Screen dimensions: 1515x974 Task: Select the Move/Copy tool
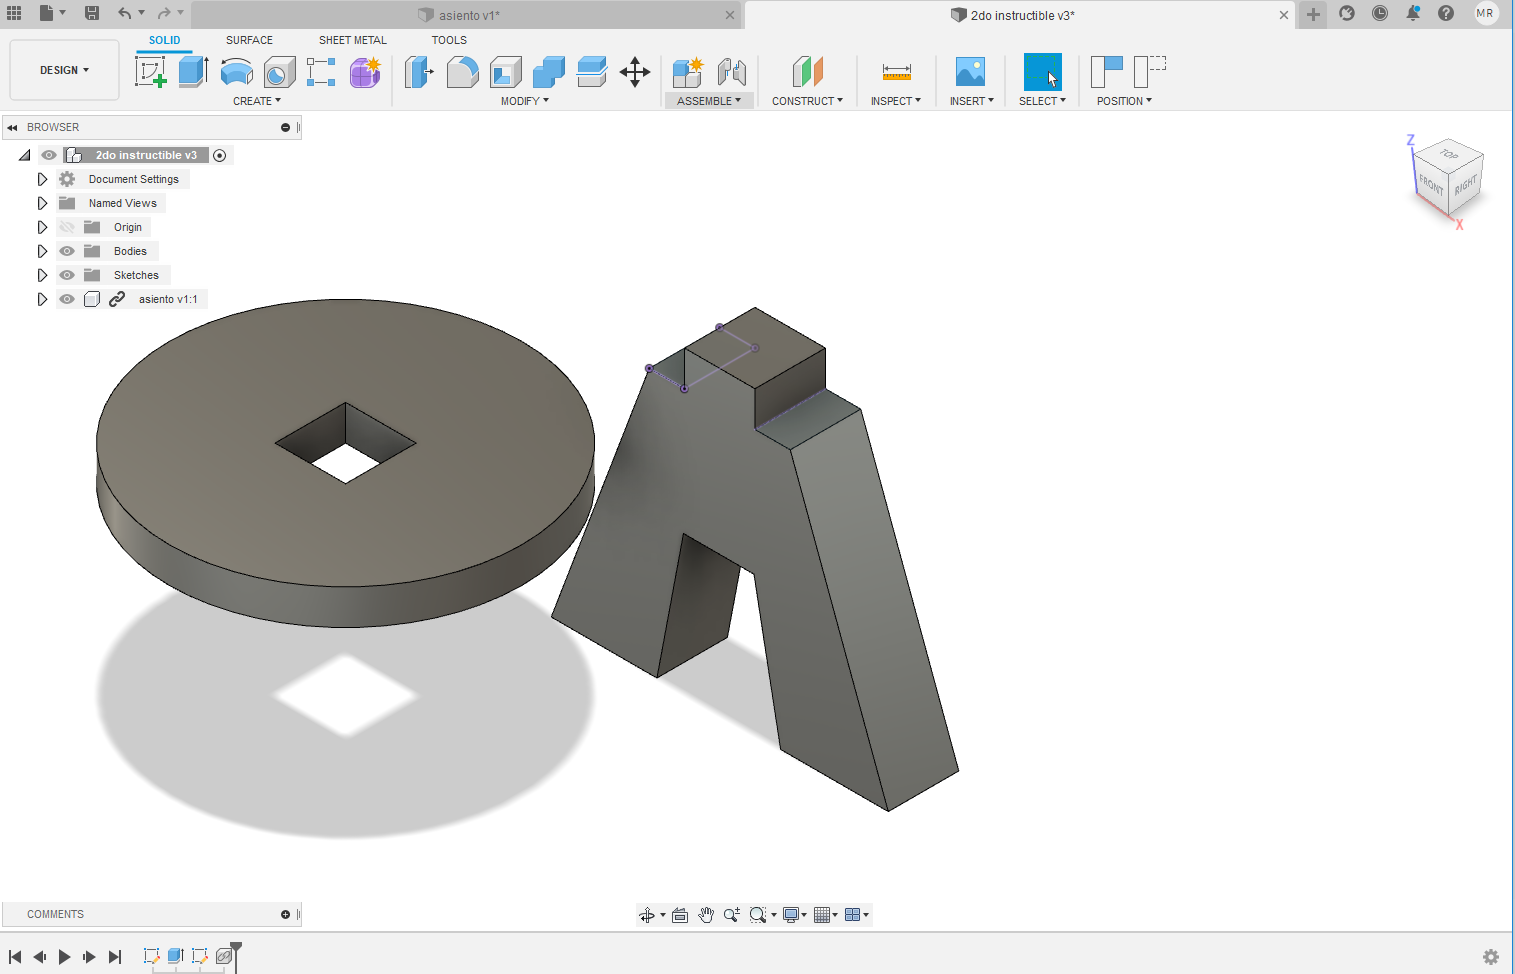[635, 72]
